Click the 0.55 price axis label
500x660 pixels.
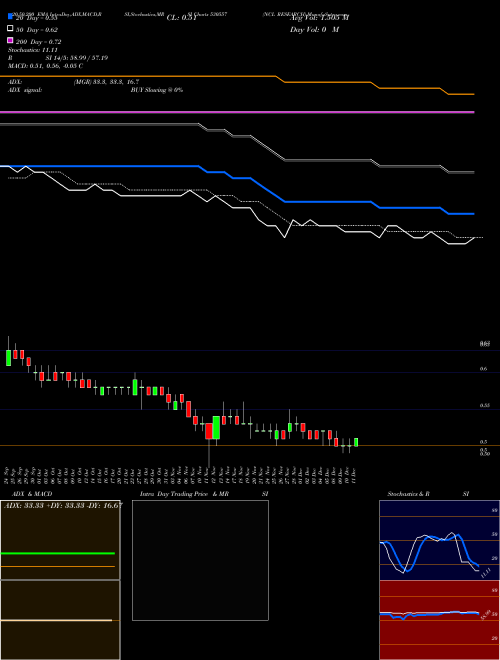pos(484,406)
